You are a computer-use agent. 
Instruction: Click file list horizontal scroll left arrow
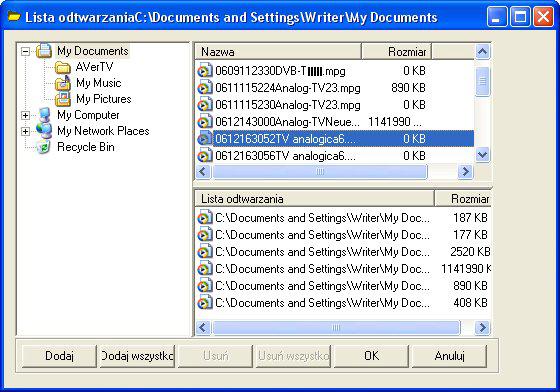tap(203, 172)
